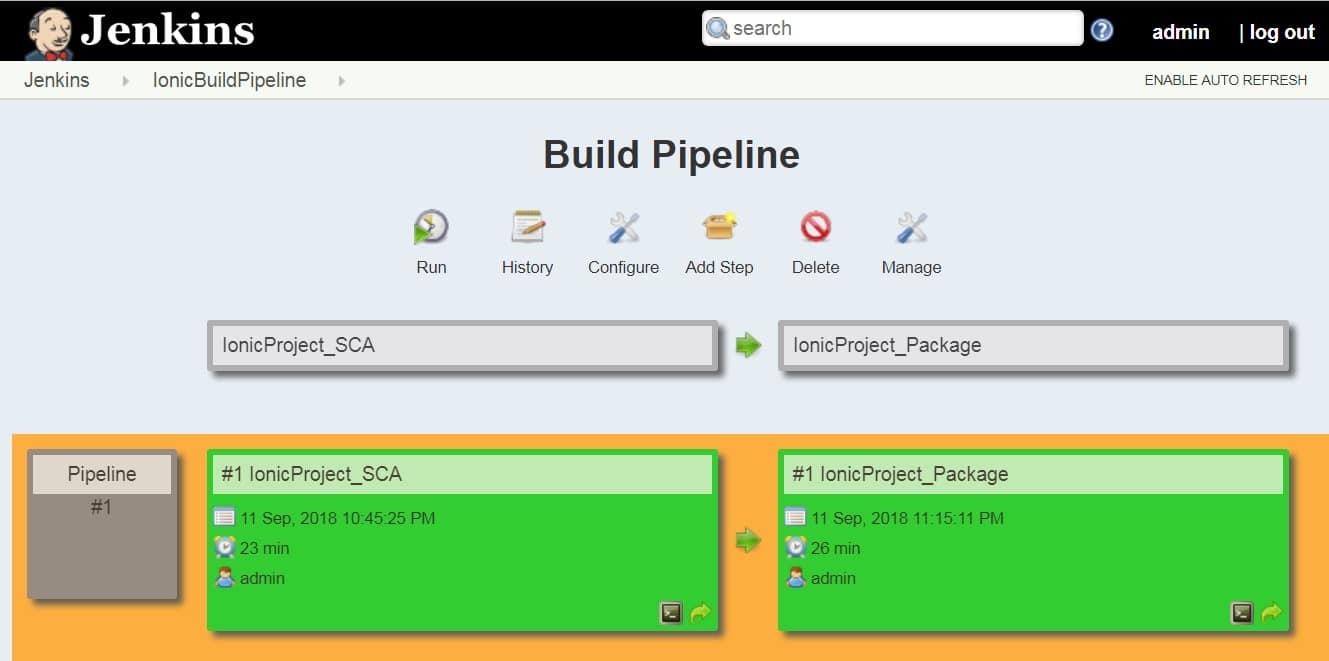Open the Manage tools icon
The image size is (1329, 661).
coord(911,228)
